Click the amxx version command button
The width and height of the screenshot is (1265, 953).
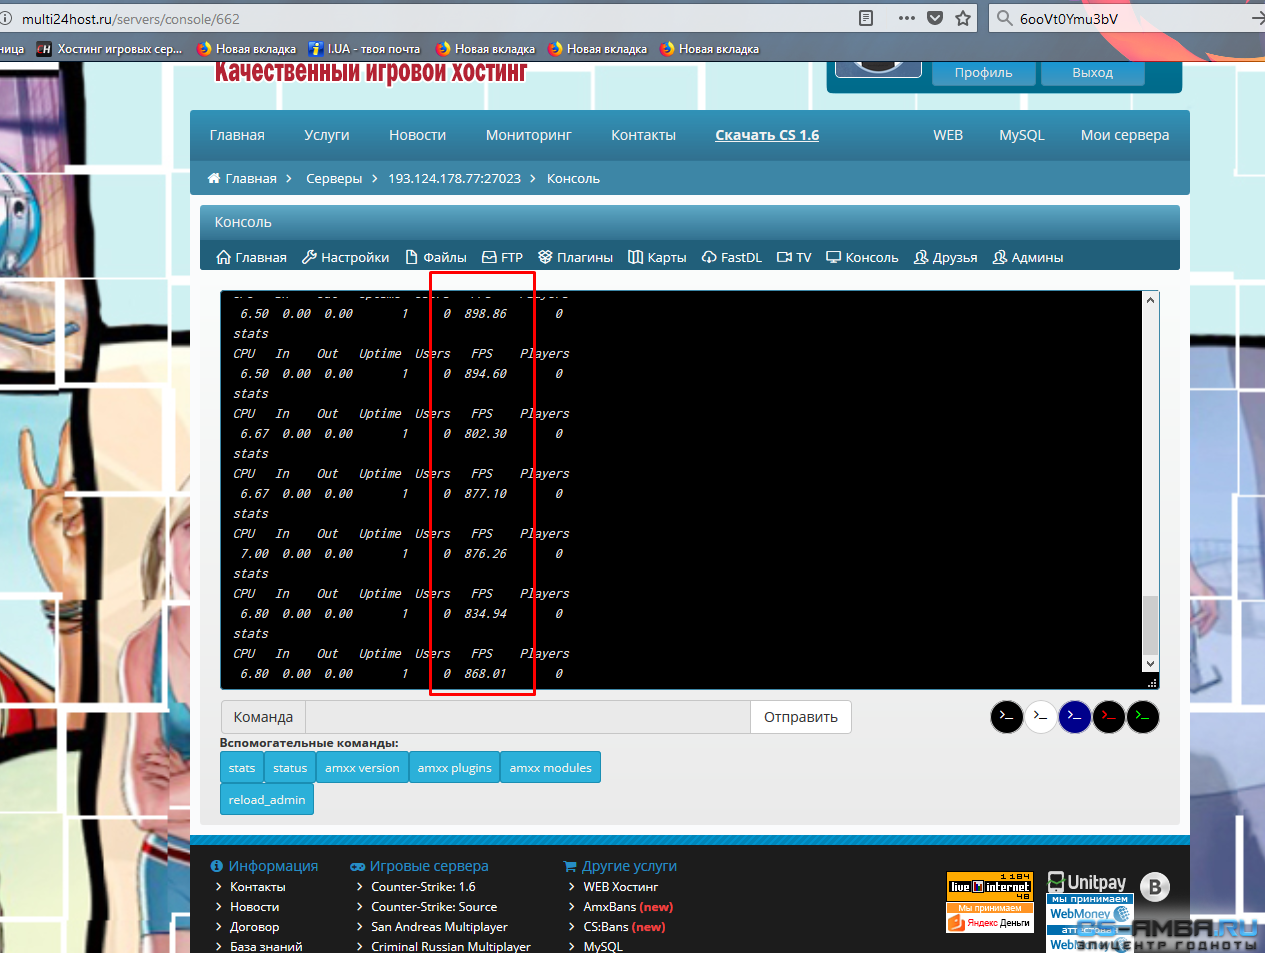362,768
